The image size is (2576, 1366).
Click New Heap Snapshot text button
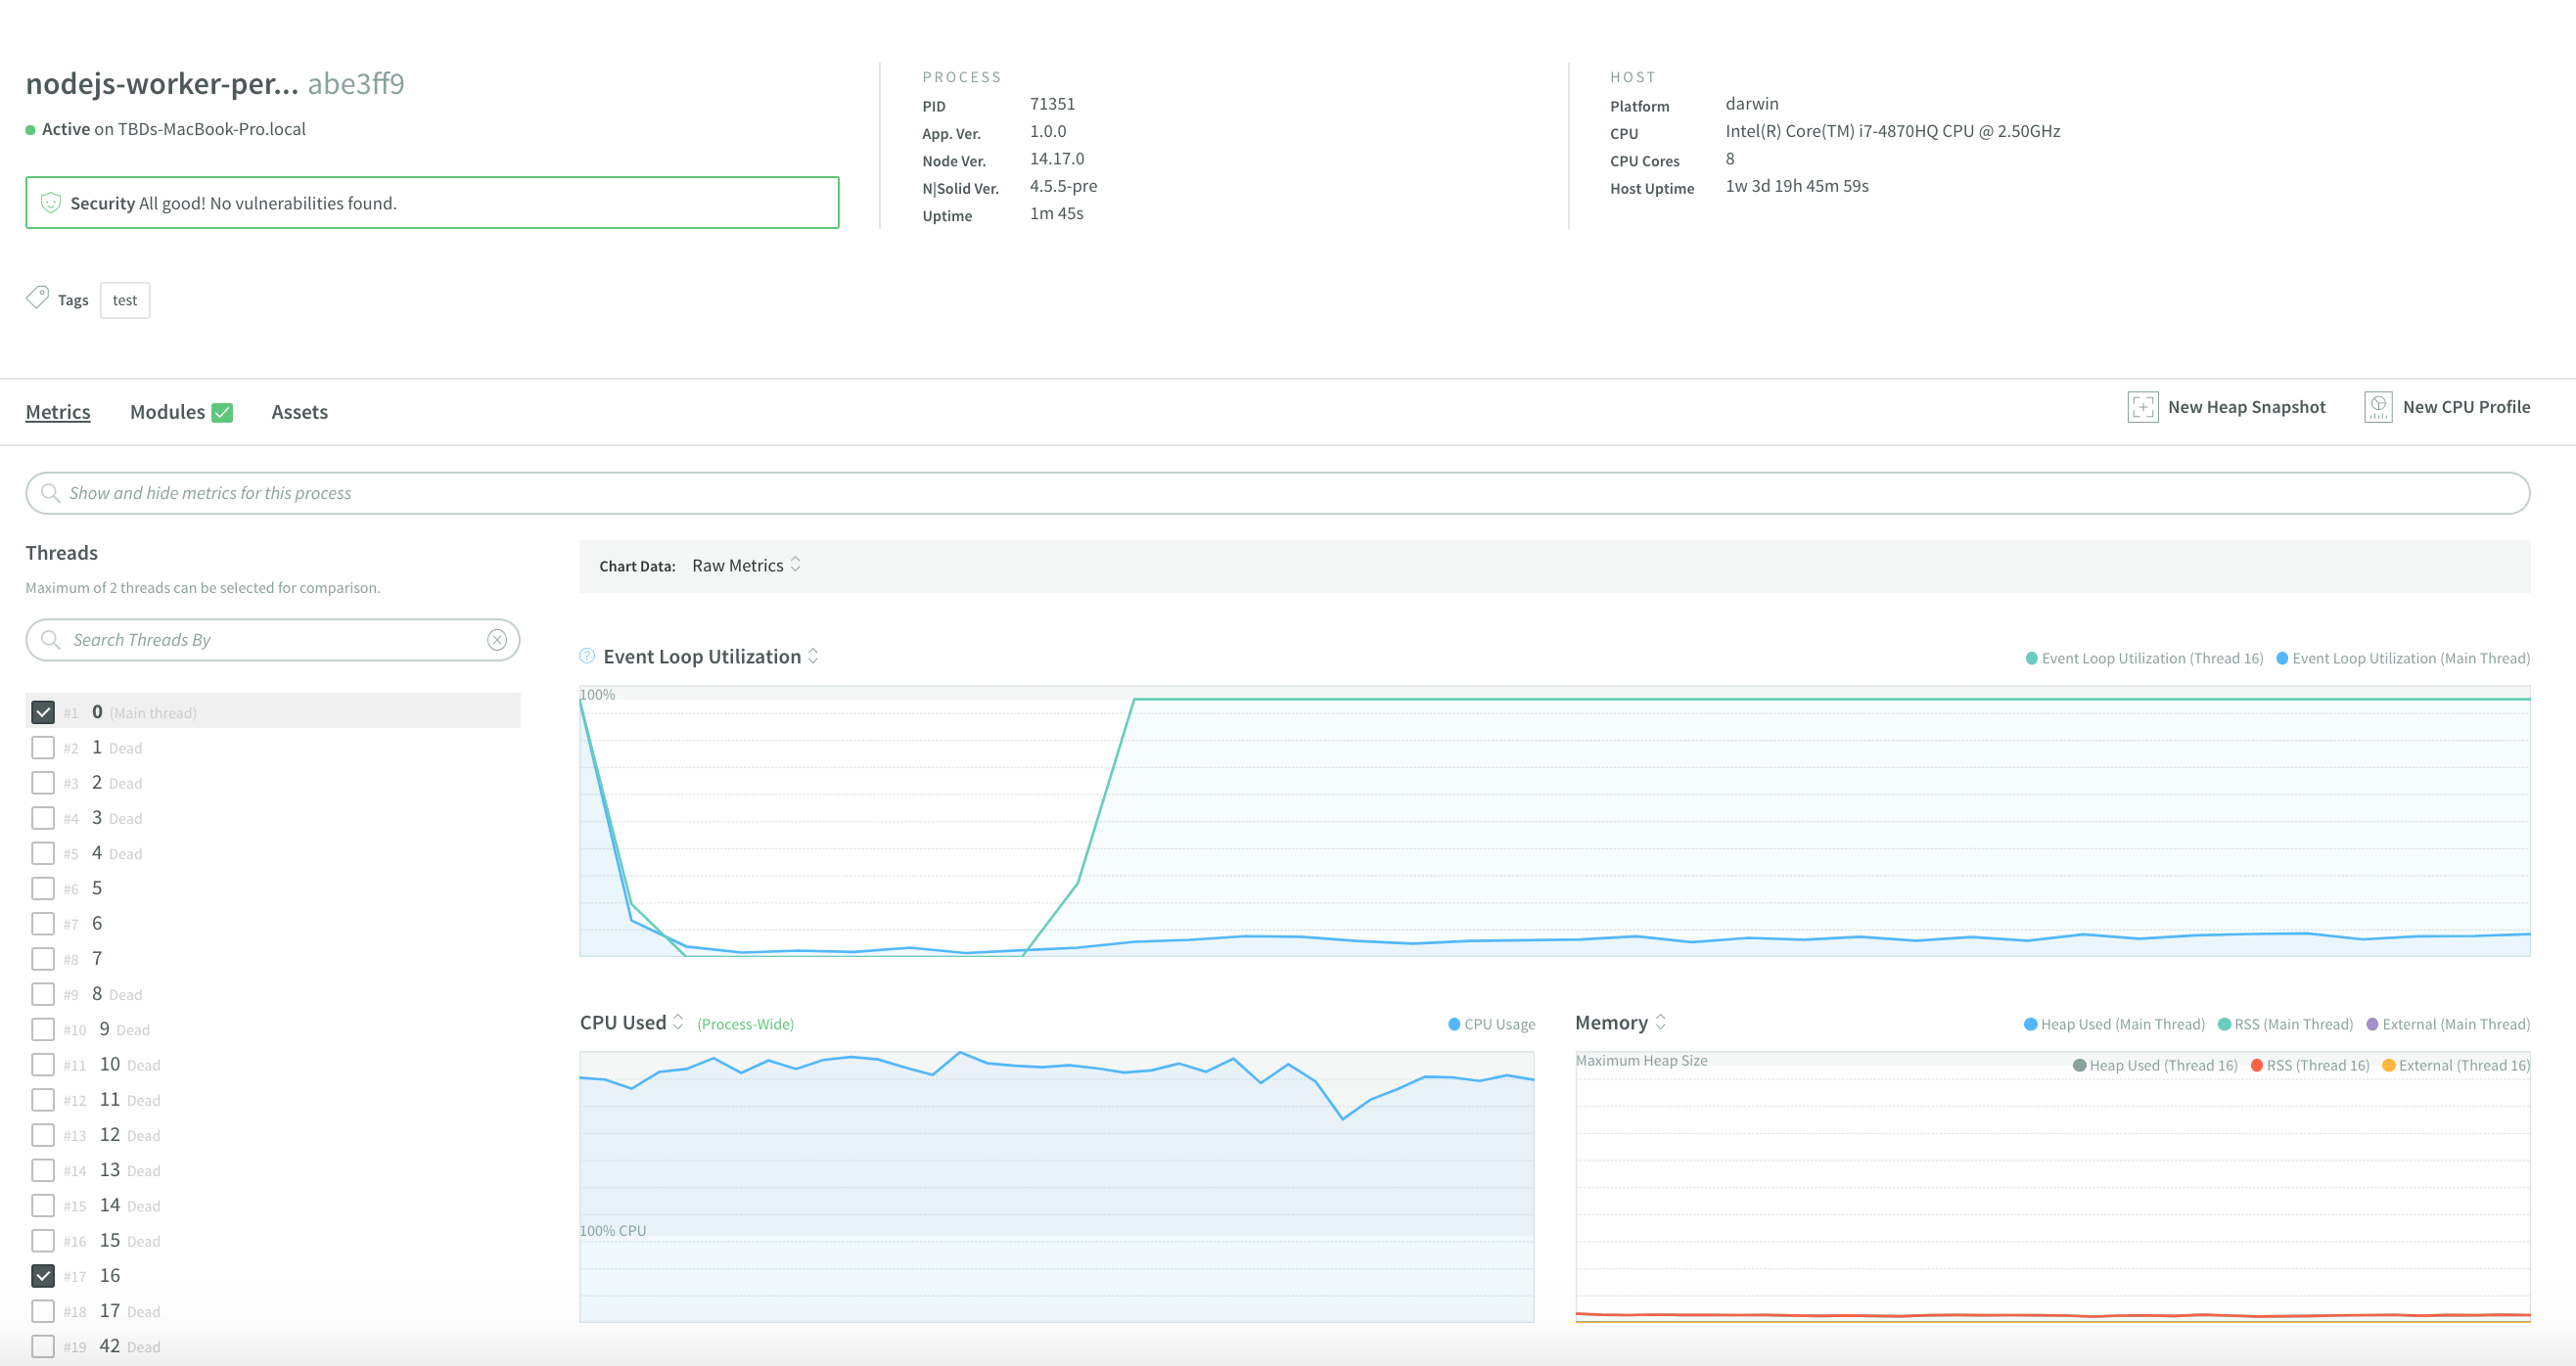2246,407
